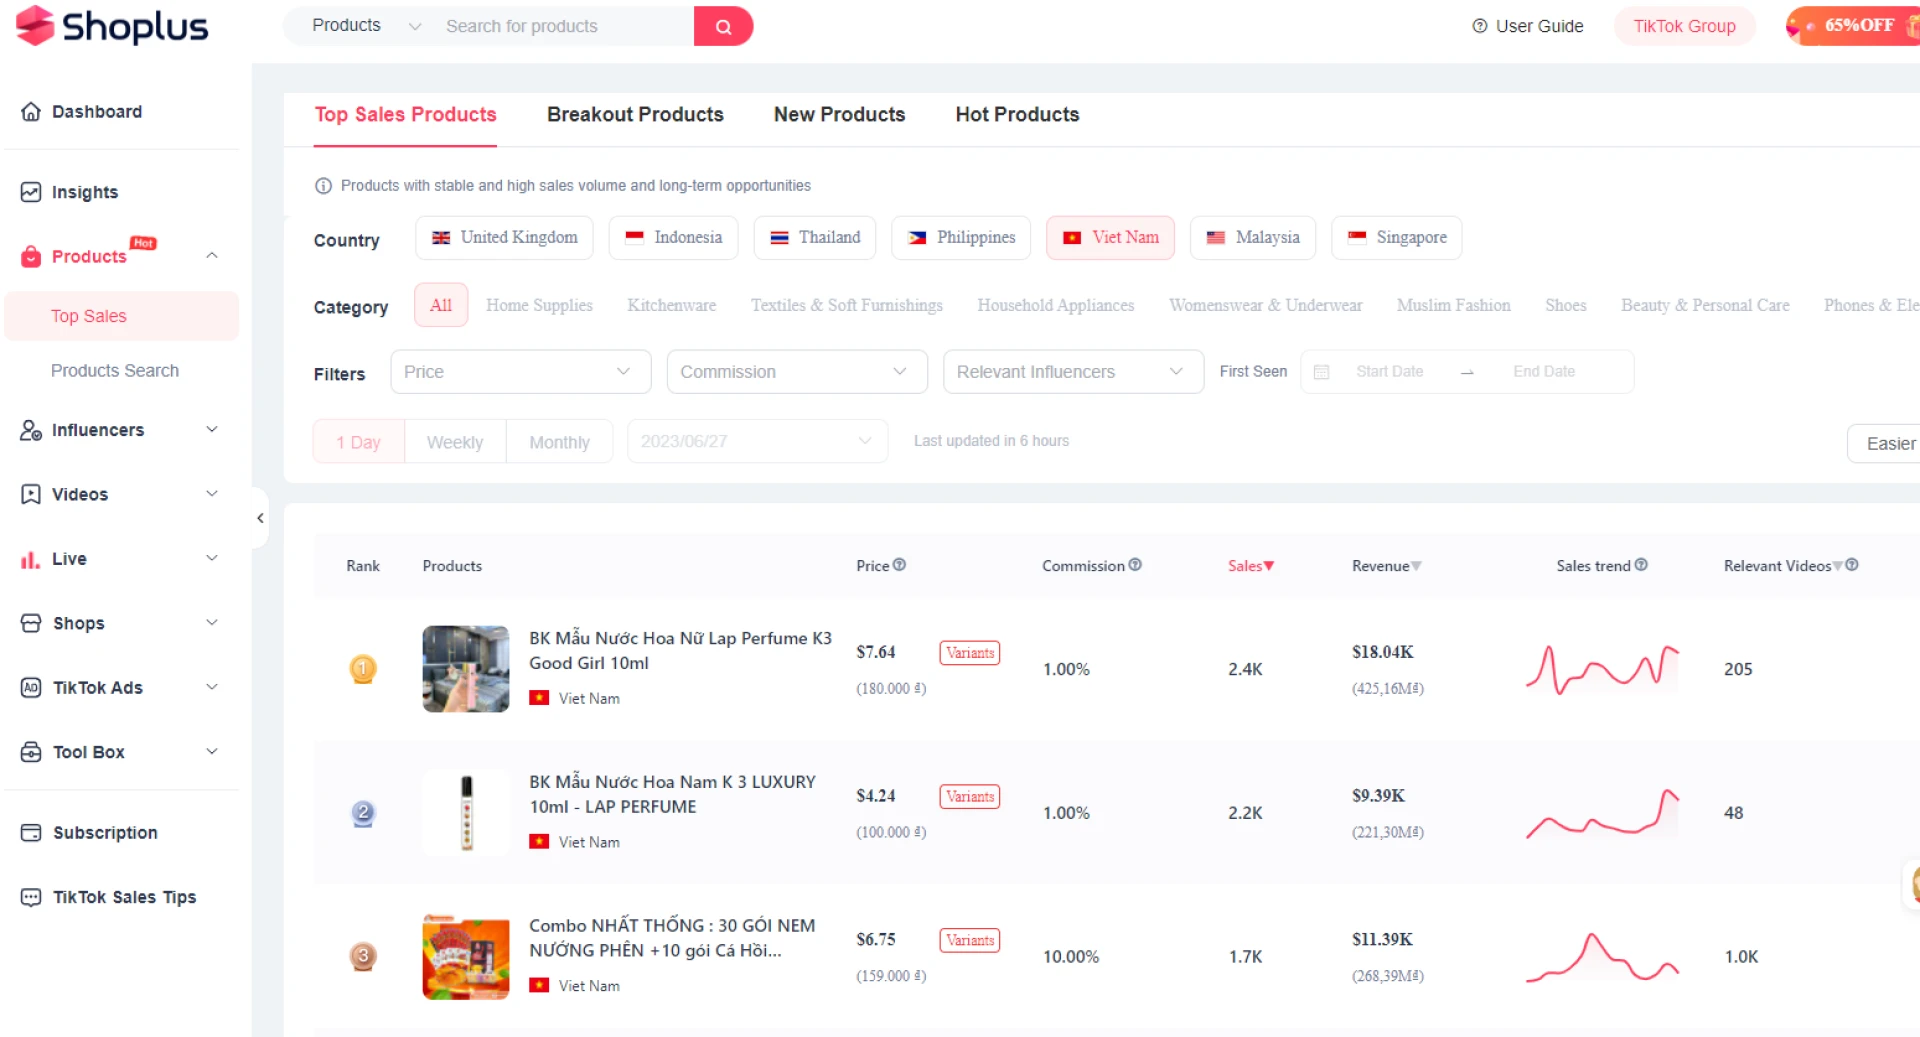The height and width of the screenshot is (1037, 1920).
Task: Open the Price filter dropdown
Action: [x=520, y=372]
